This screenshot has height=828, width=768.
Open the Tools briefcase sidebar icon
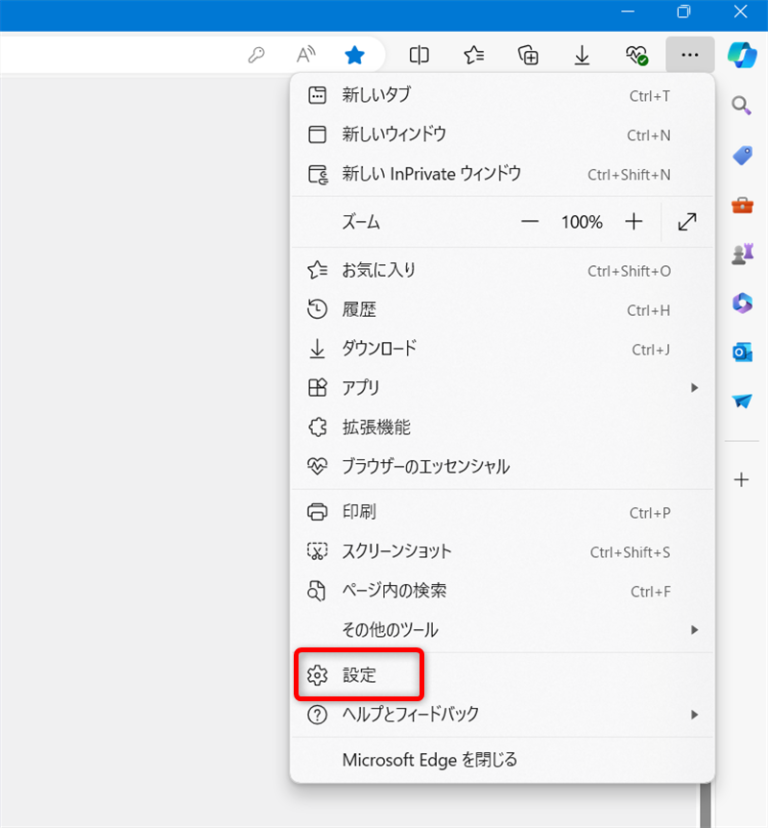[x=742, y=205]
